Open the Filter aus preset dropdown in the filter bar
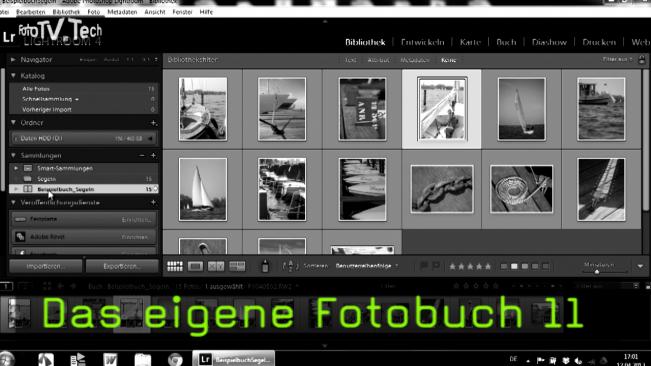651x366 pixels. pyautogui.click(x=617, y=59)
